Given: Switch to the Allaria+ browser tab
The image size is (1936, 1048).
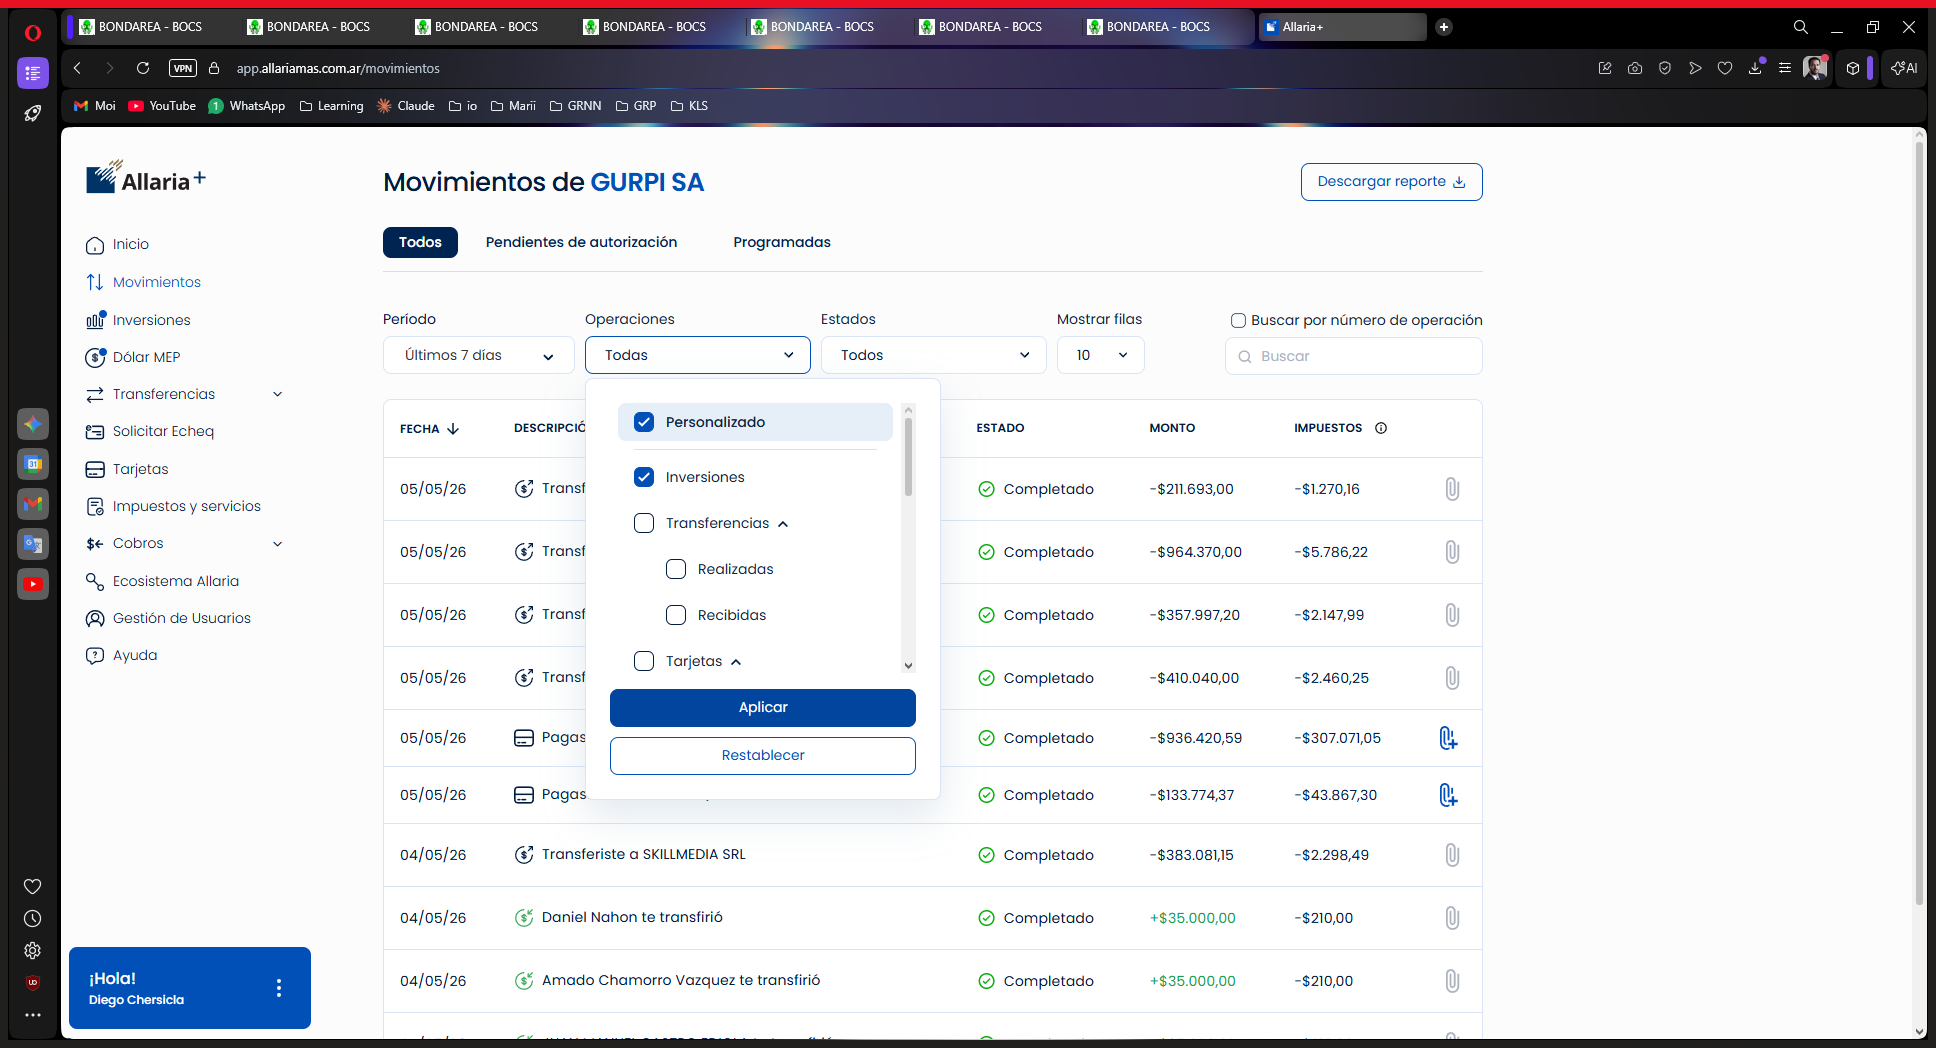Looking at the screenshot, I should click(1341, 27).
